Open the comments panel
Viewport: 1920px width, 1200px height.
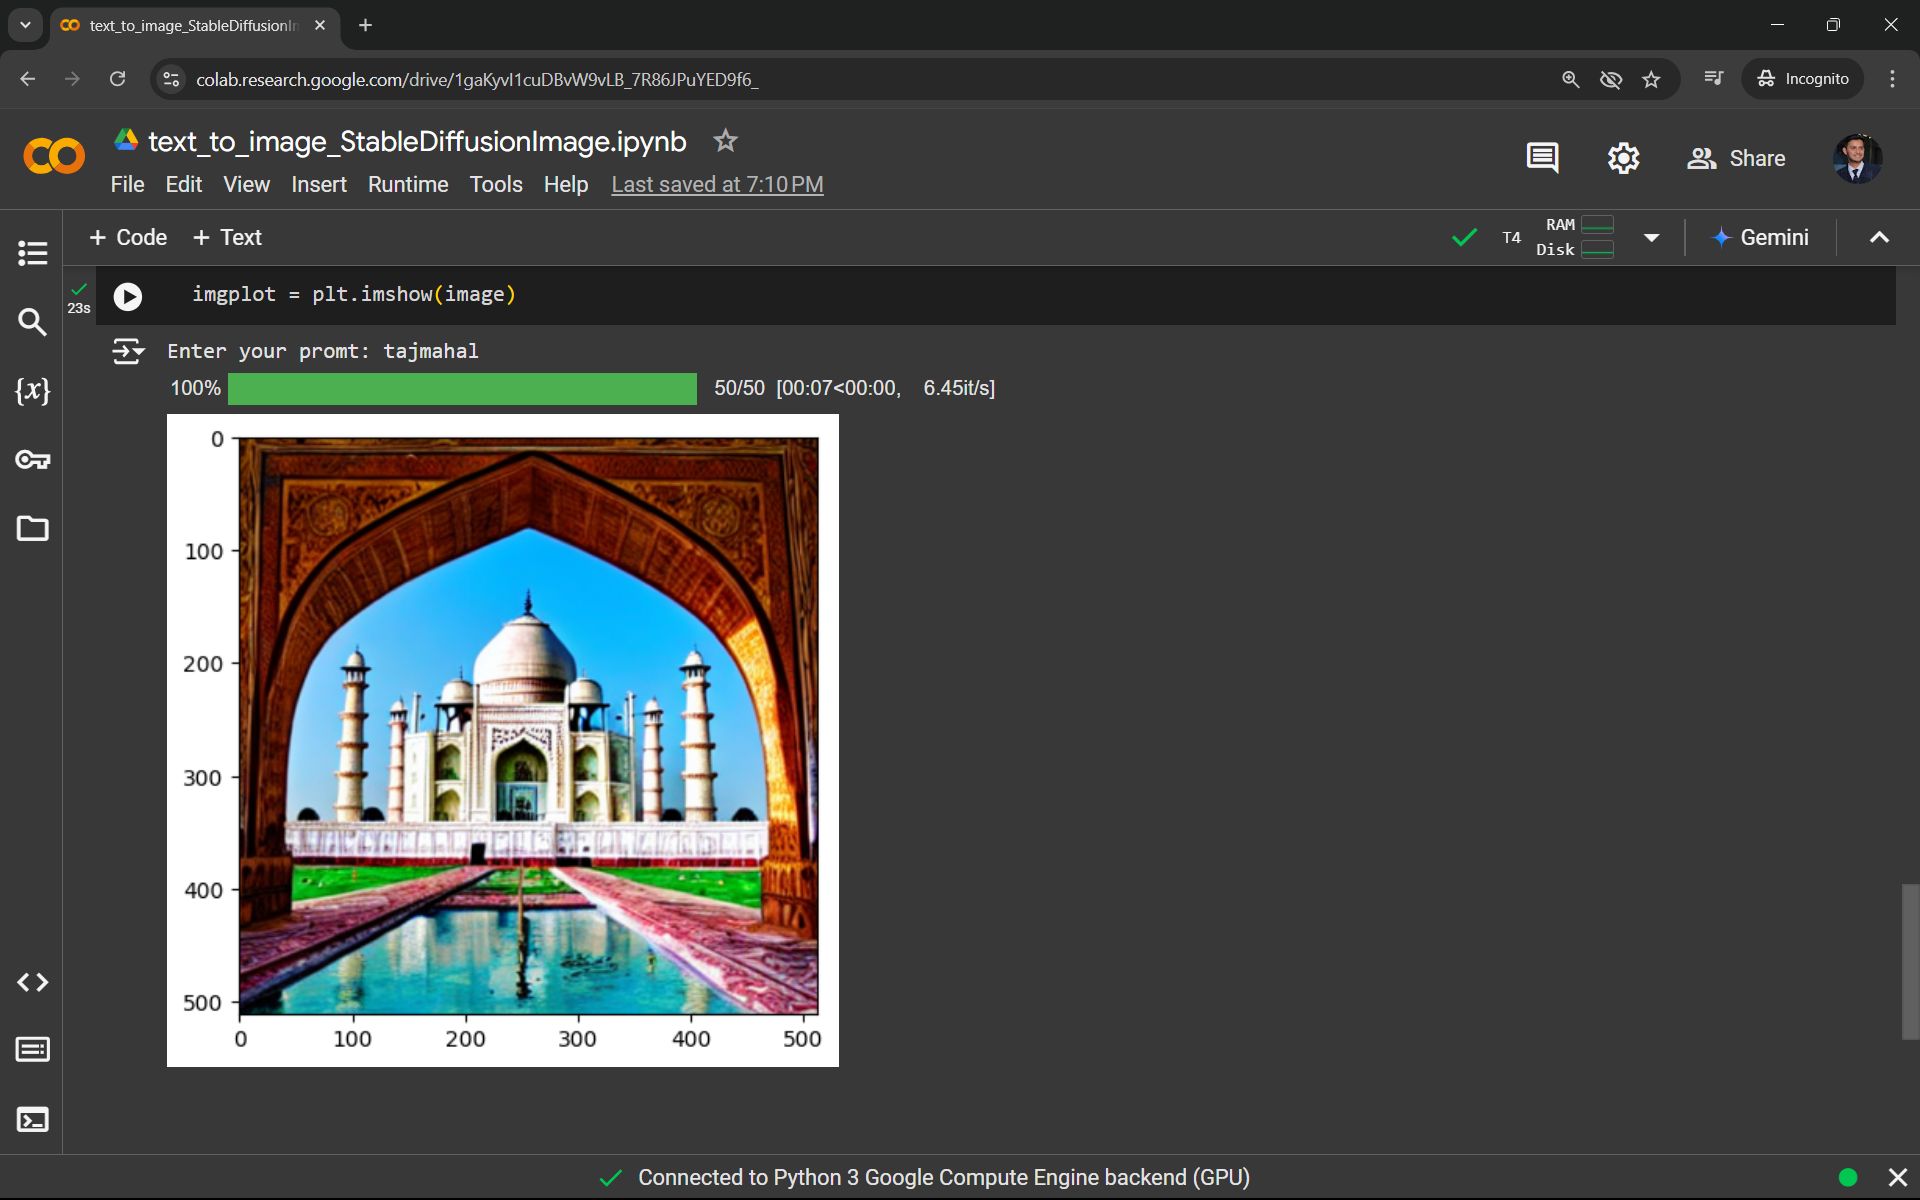(x=1542, y=157)
